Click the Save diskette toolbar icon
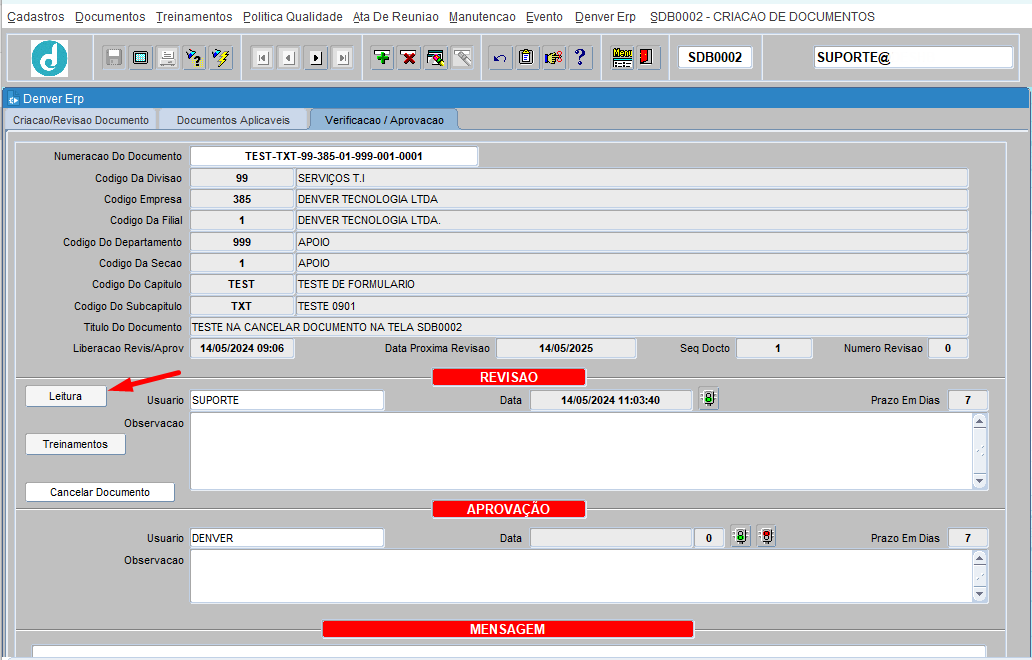The width and height of the screenshot is (1032, 660). [x=114, y=58]
